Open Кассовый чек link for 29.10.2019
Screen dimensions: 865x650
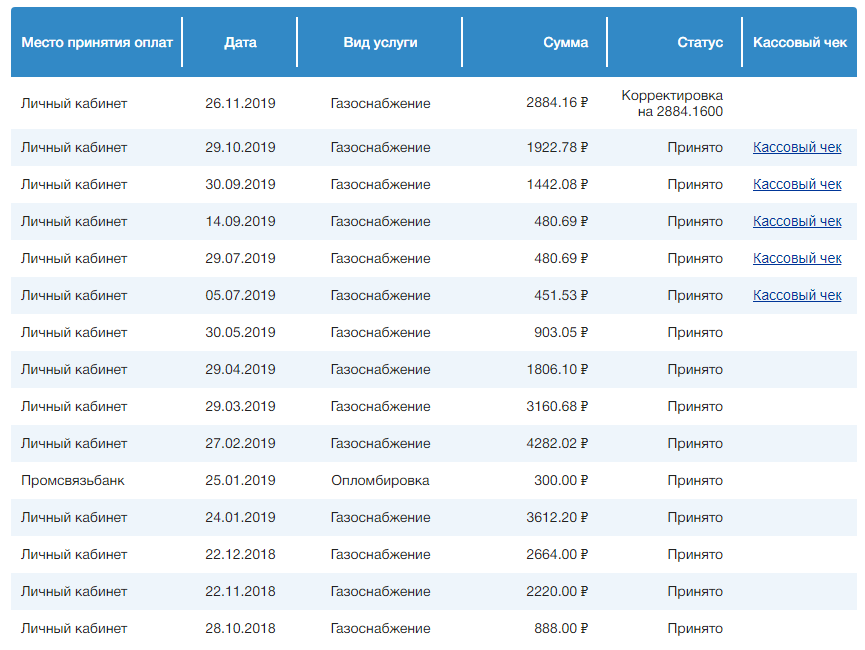(x=797, y=147)
